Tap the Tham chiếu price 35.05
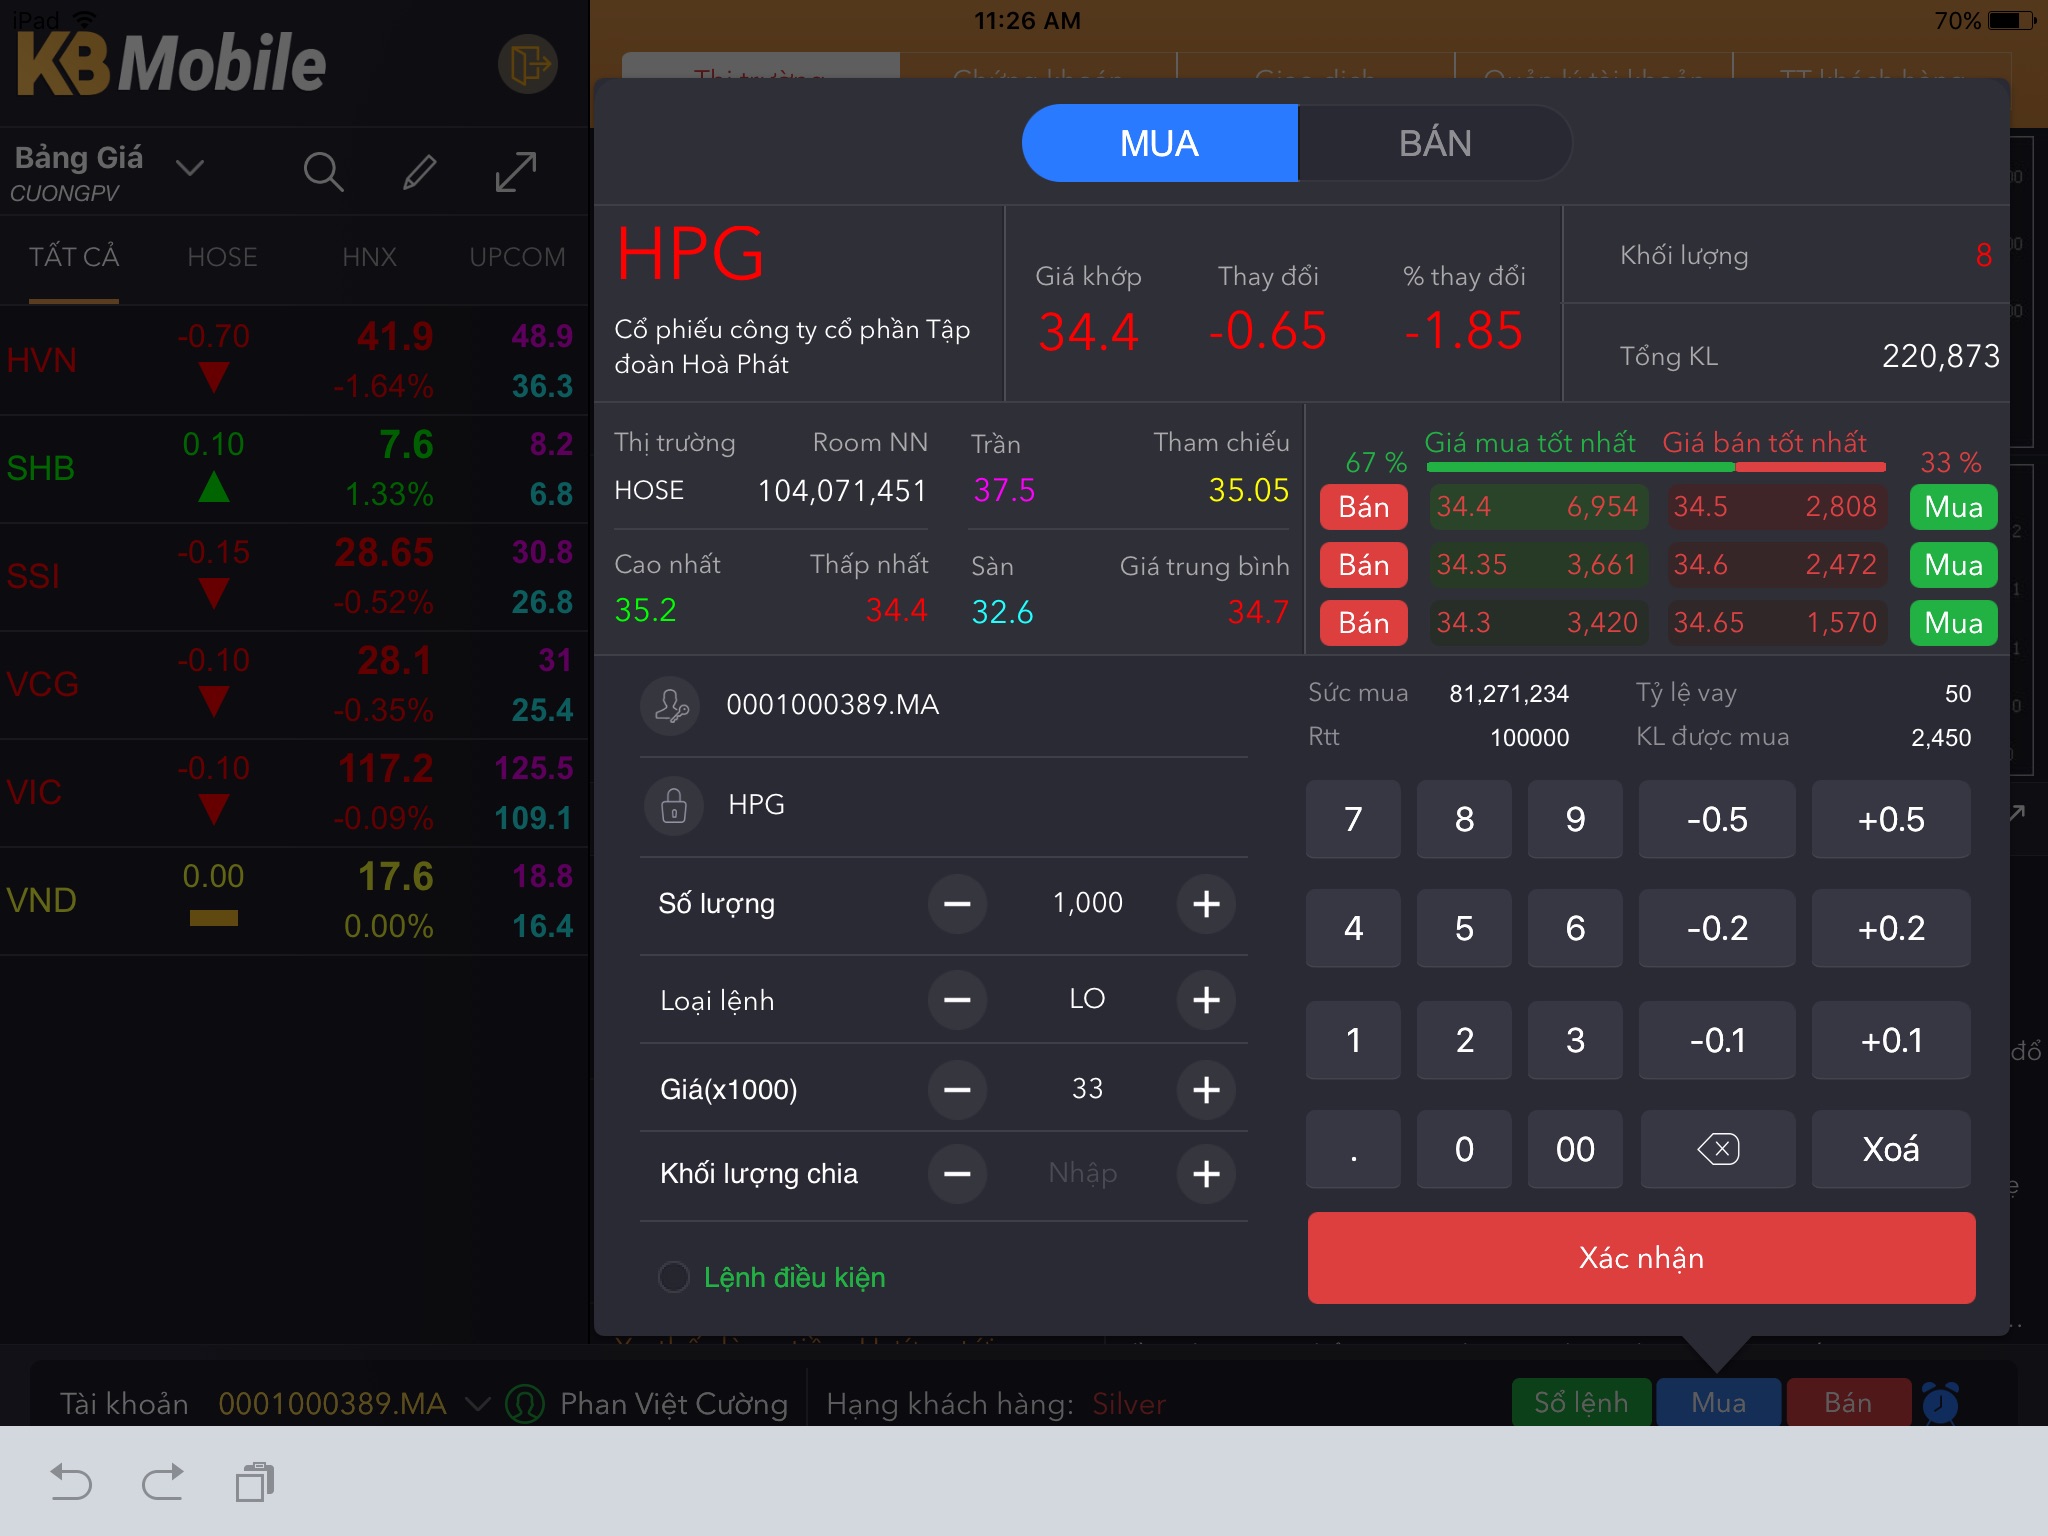Screen dimensions: 2048x1536 click(x=1248, y=491)
